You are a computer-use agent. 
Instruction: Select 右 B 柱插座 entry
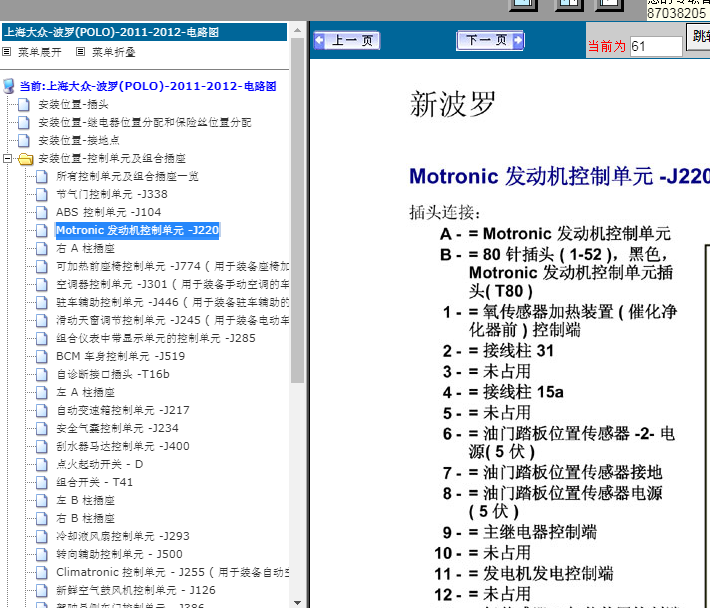tap(85, 518)
